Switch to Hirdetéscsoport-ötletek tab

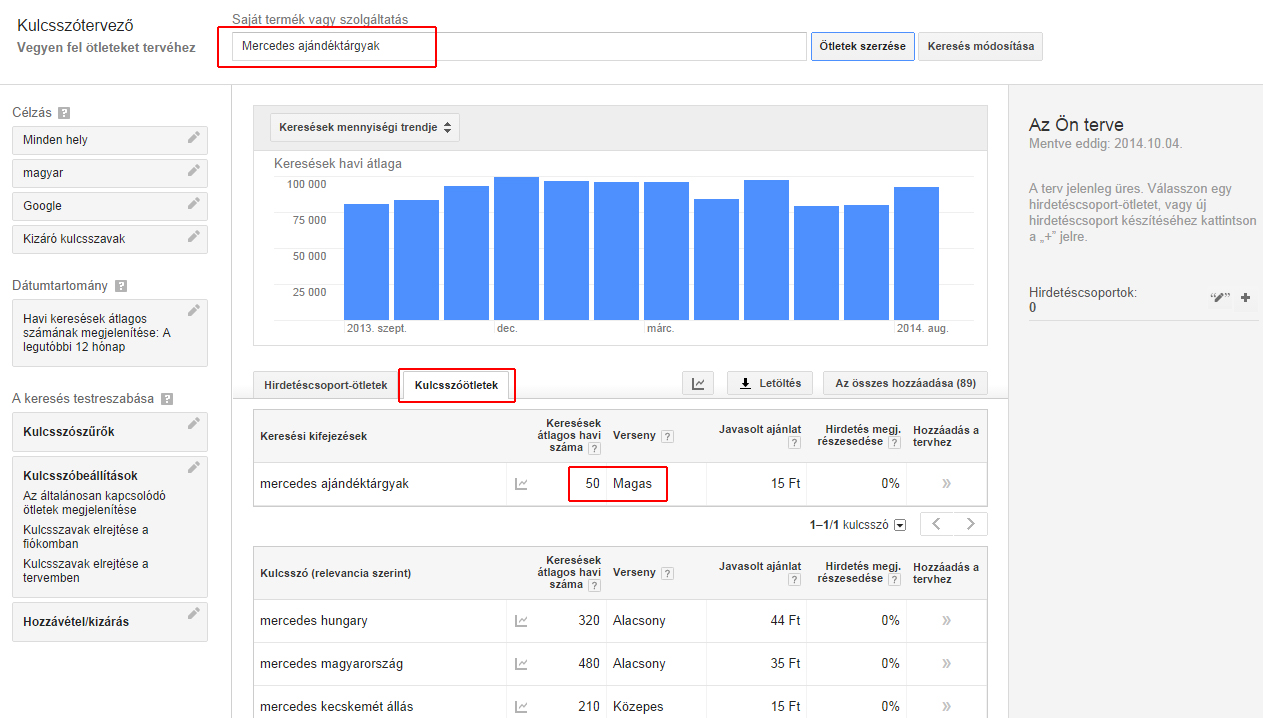pyautogui.click(x=325, y=385)
